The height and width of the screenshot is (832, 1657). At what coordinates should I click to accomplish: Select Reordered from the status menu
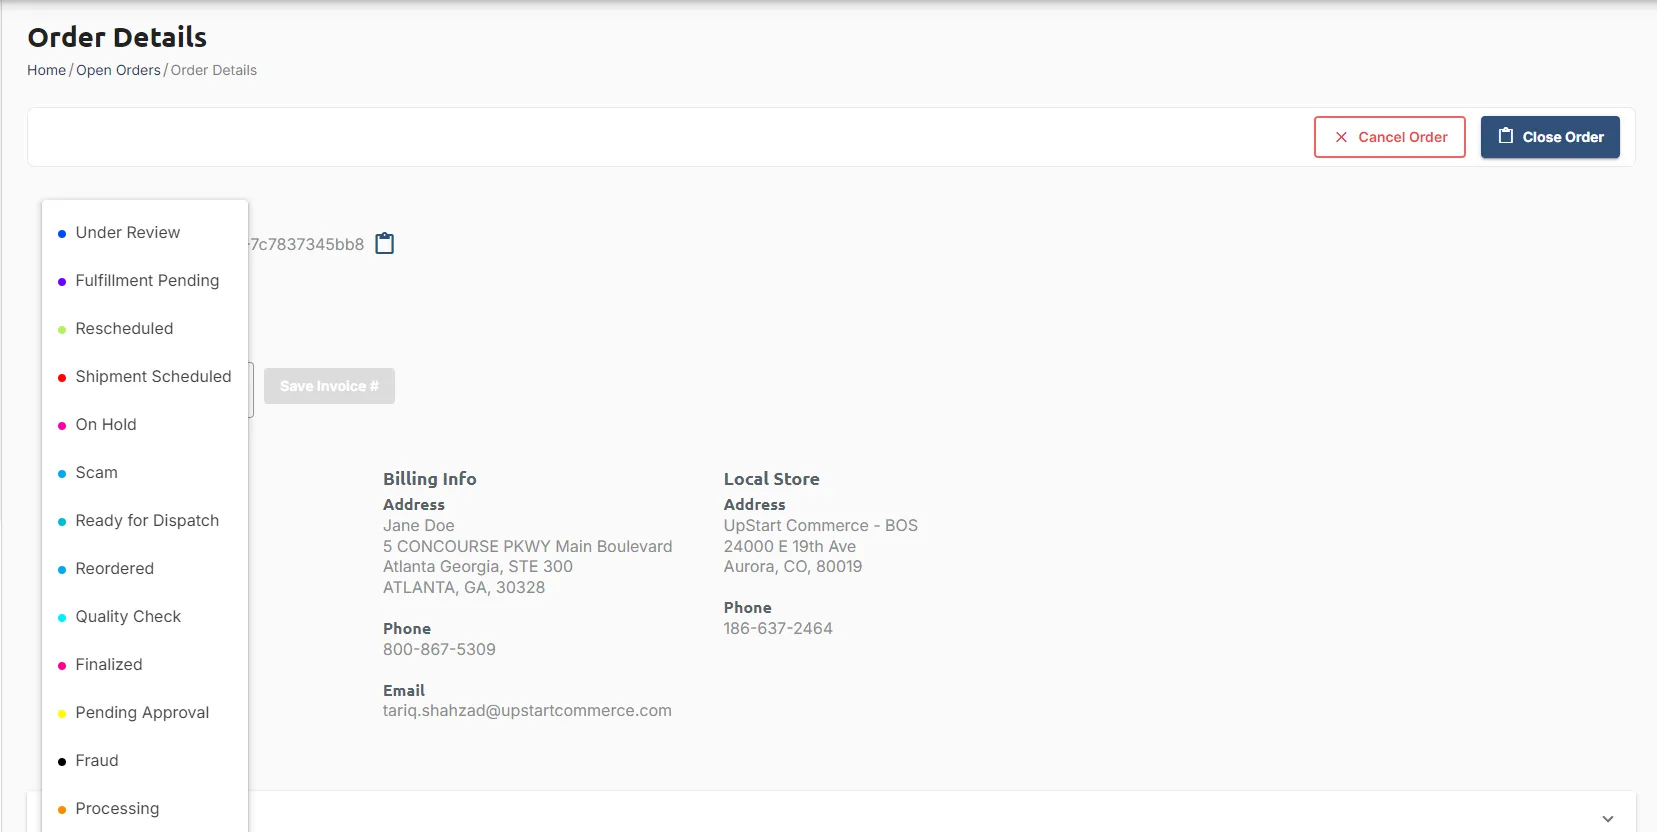pos(145,569)
